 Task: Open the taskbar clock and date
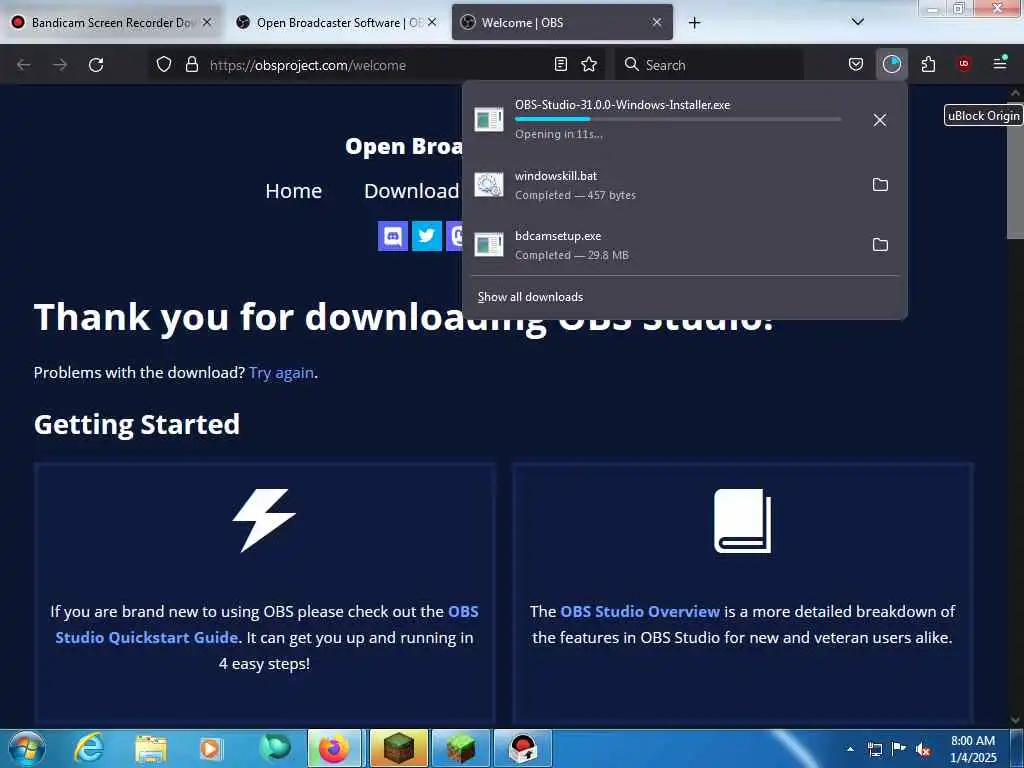(x=973, y=749)
